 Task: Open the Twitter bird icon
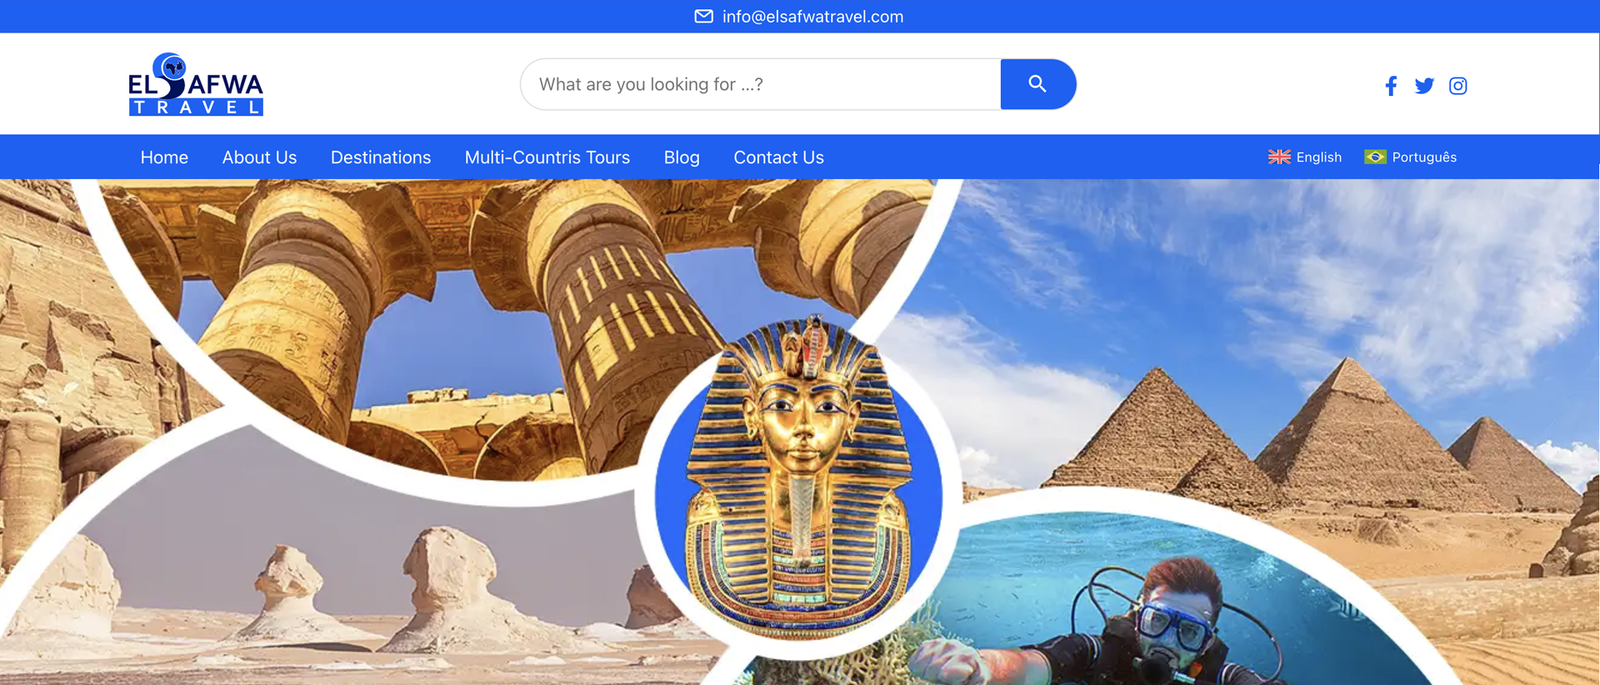[x=1425, y=86]
